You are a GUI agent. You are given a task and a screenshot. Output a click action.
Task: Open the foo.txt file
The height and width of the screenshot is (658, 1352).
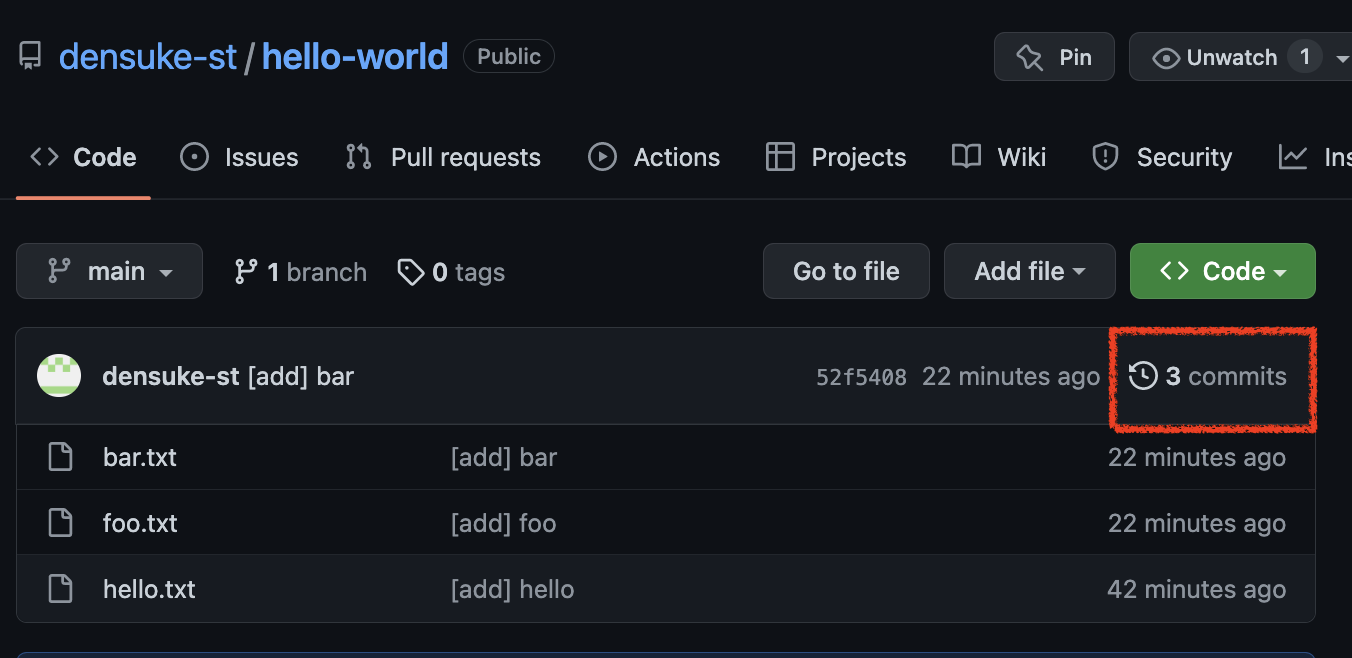pos(140,523)
